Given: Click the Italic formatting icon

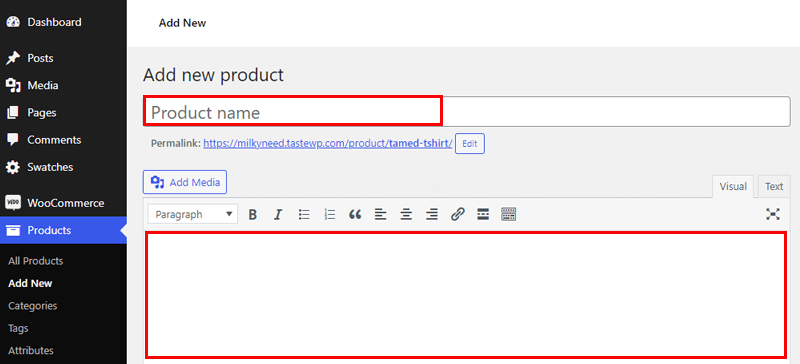Looking at the screenshot, I should point(278,215).
